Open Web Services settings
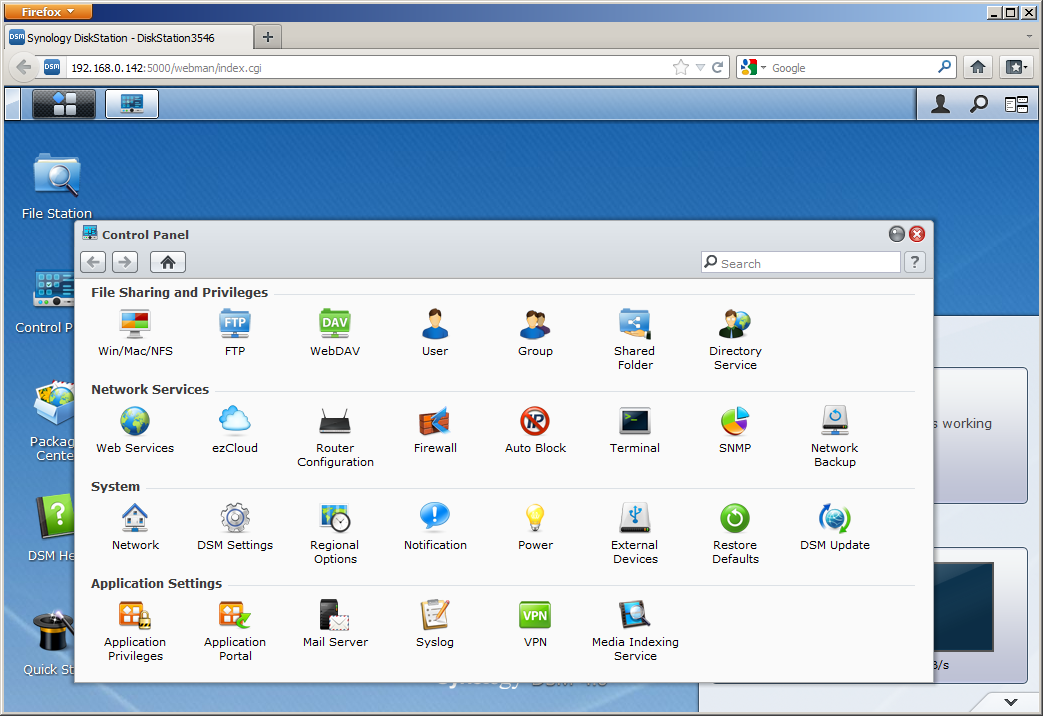The image size is (1043, 716). click(x=135, y=430)
